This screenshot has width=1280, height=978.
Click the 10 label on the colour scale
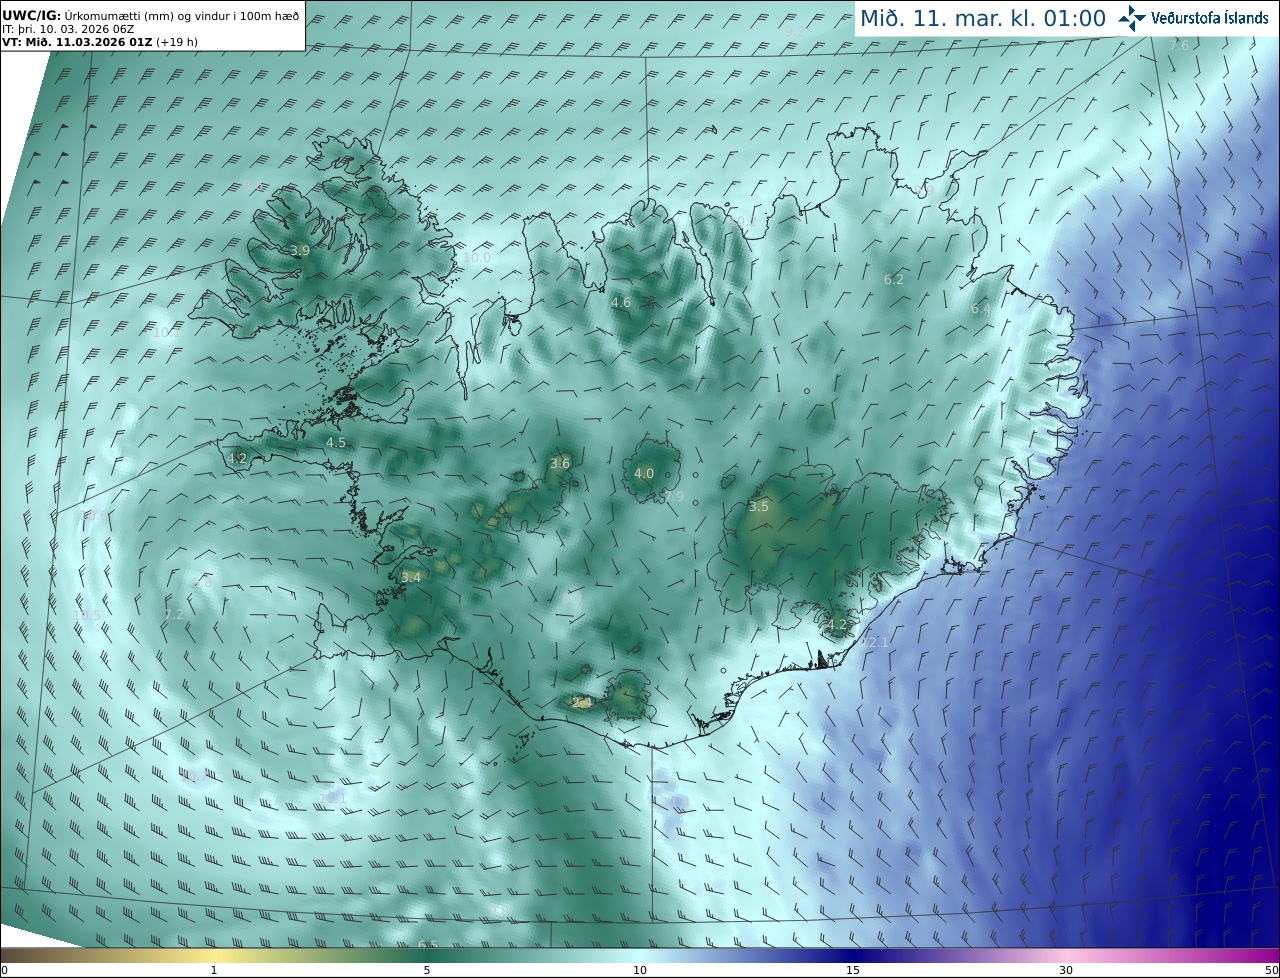[x=640, y=970]
